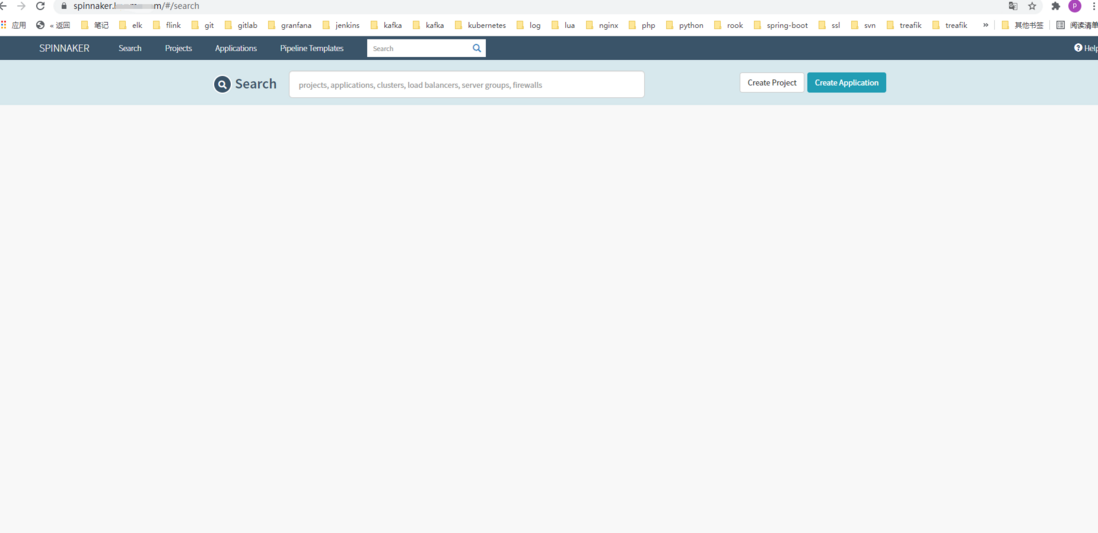
Task: Open the lua bookmark folder
Action: (x=563, y=25)
